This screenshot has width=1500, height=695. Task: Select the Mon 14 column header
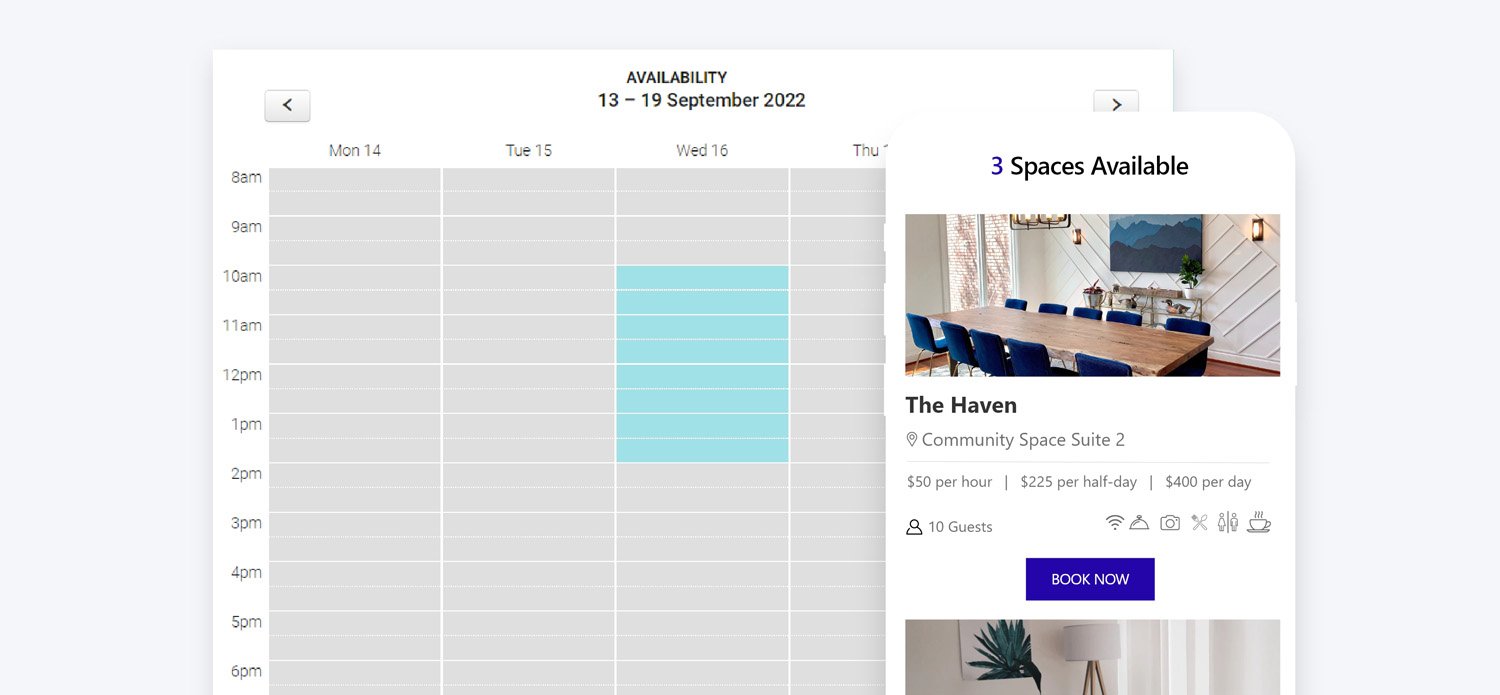click(355, 150)
